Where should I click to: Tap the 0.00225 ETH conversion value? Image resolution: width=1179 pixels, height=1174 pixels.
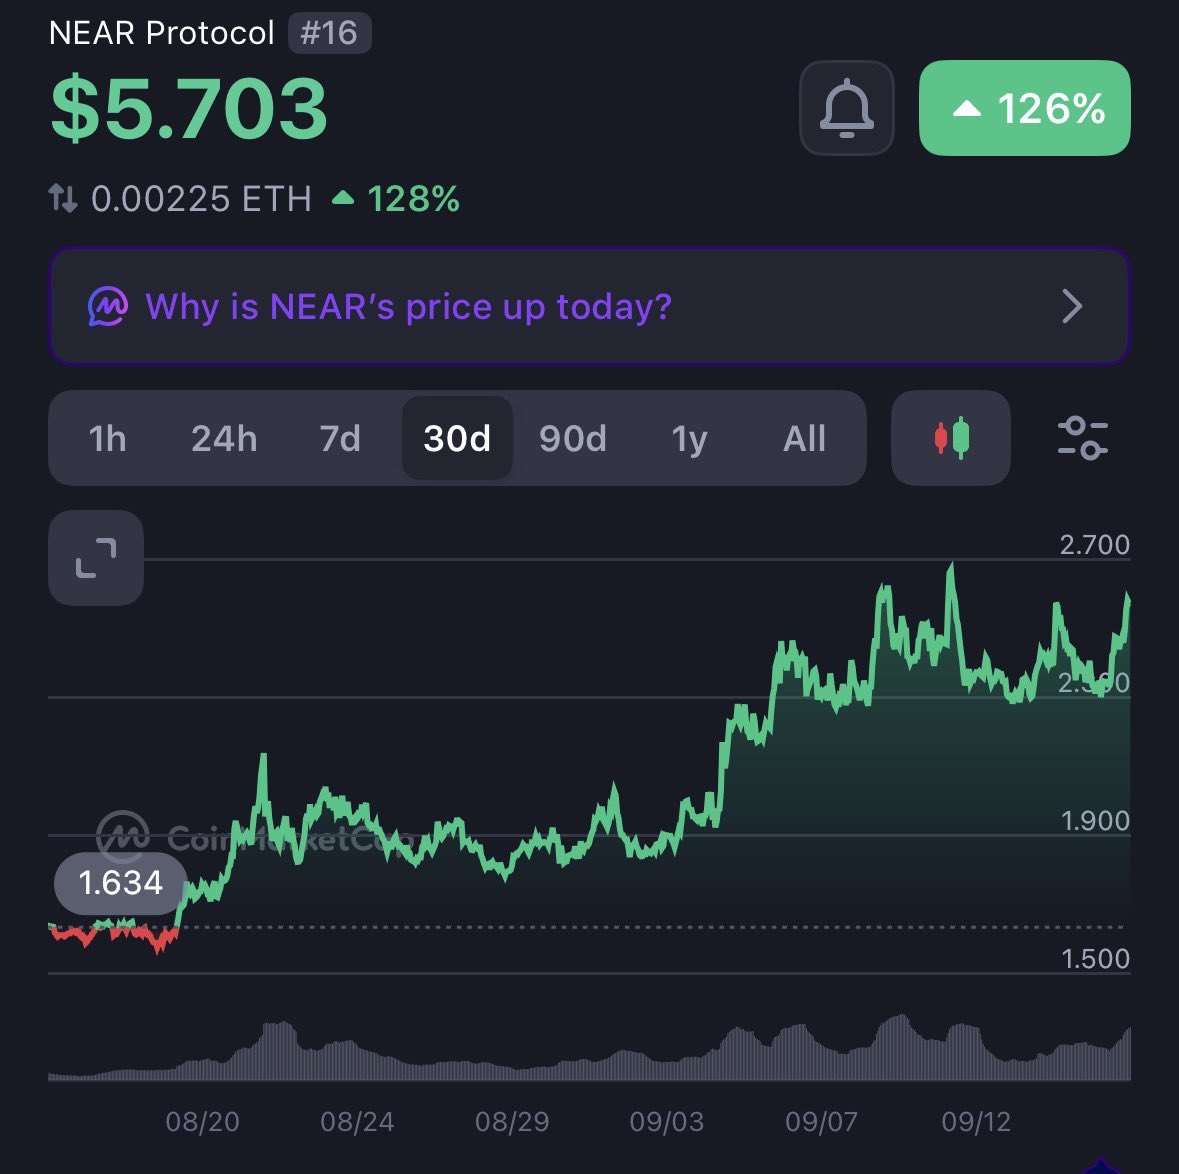[x=202, y=199]
